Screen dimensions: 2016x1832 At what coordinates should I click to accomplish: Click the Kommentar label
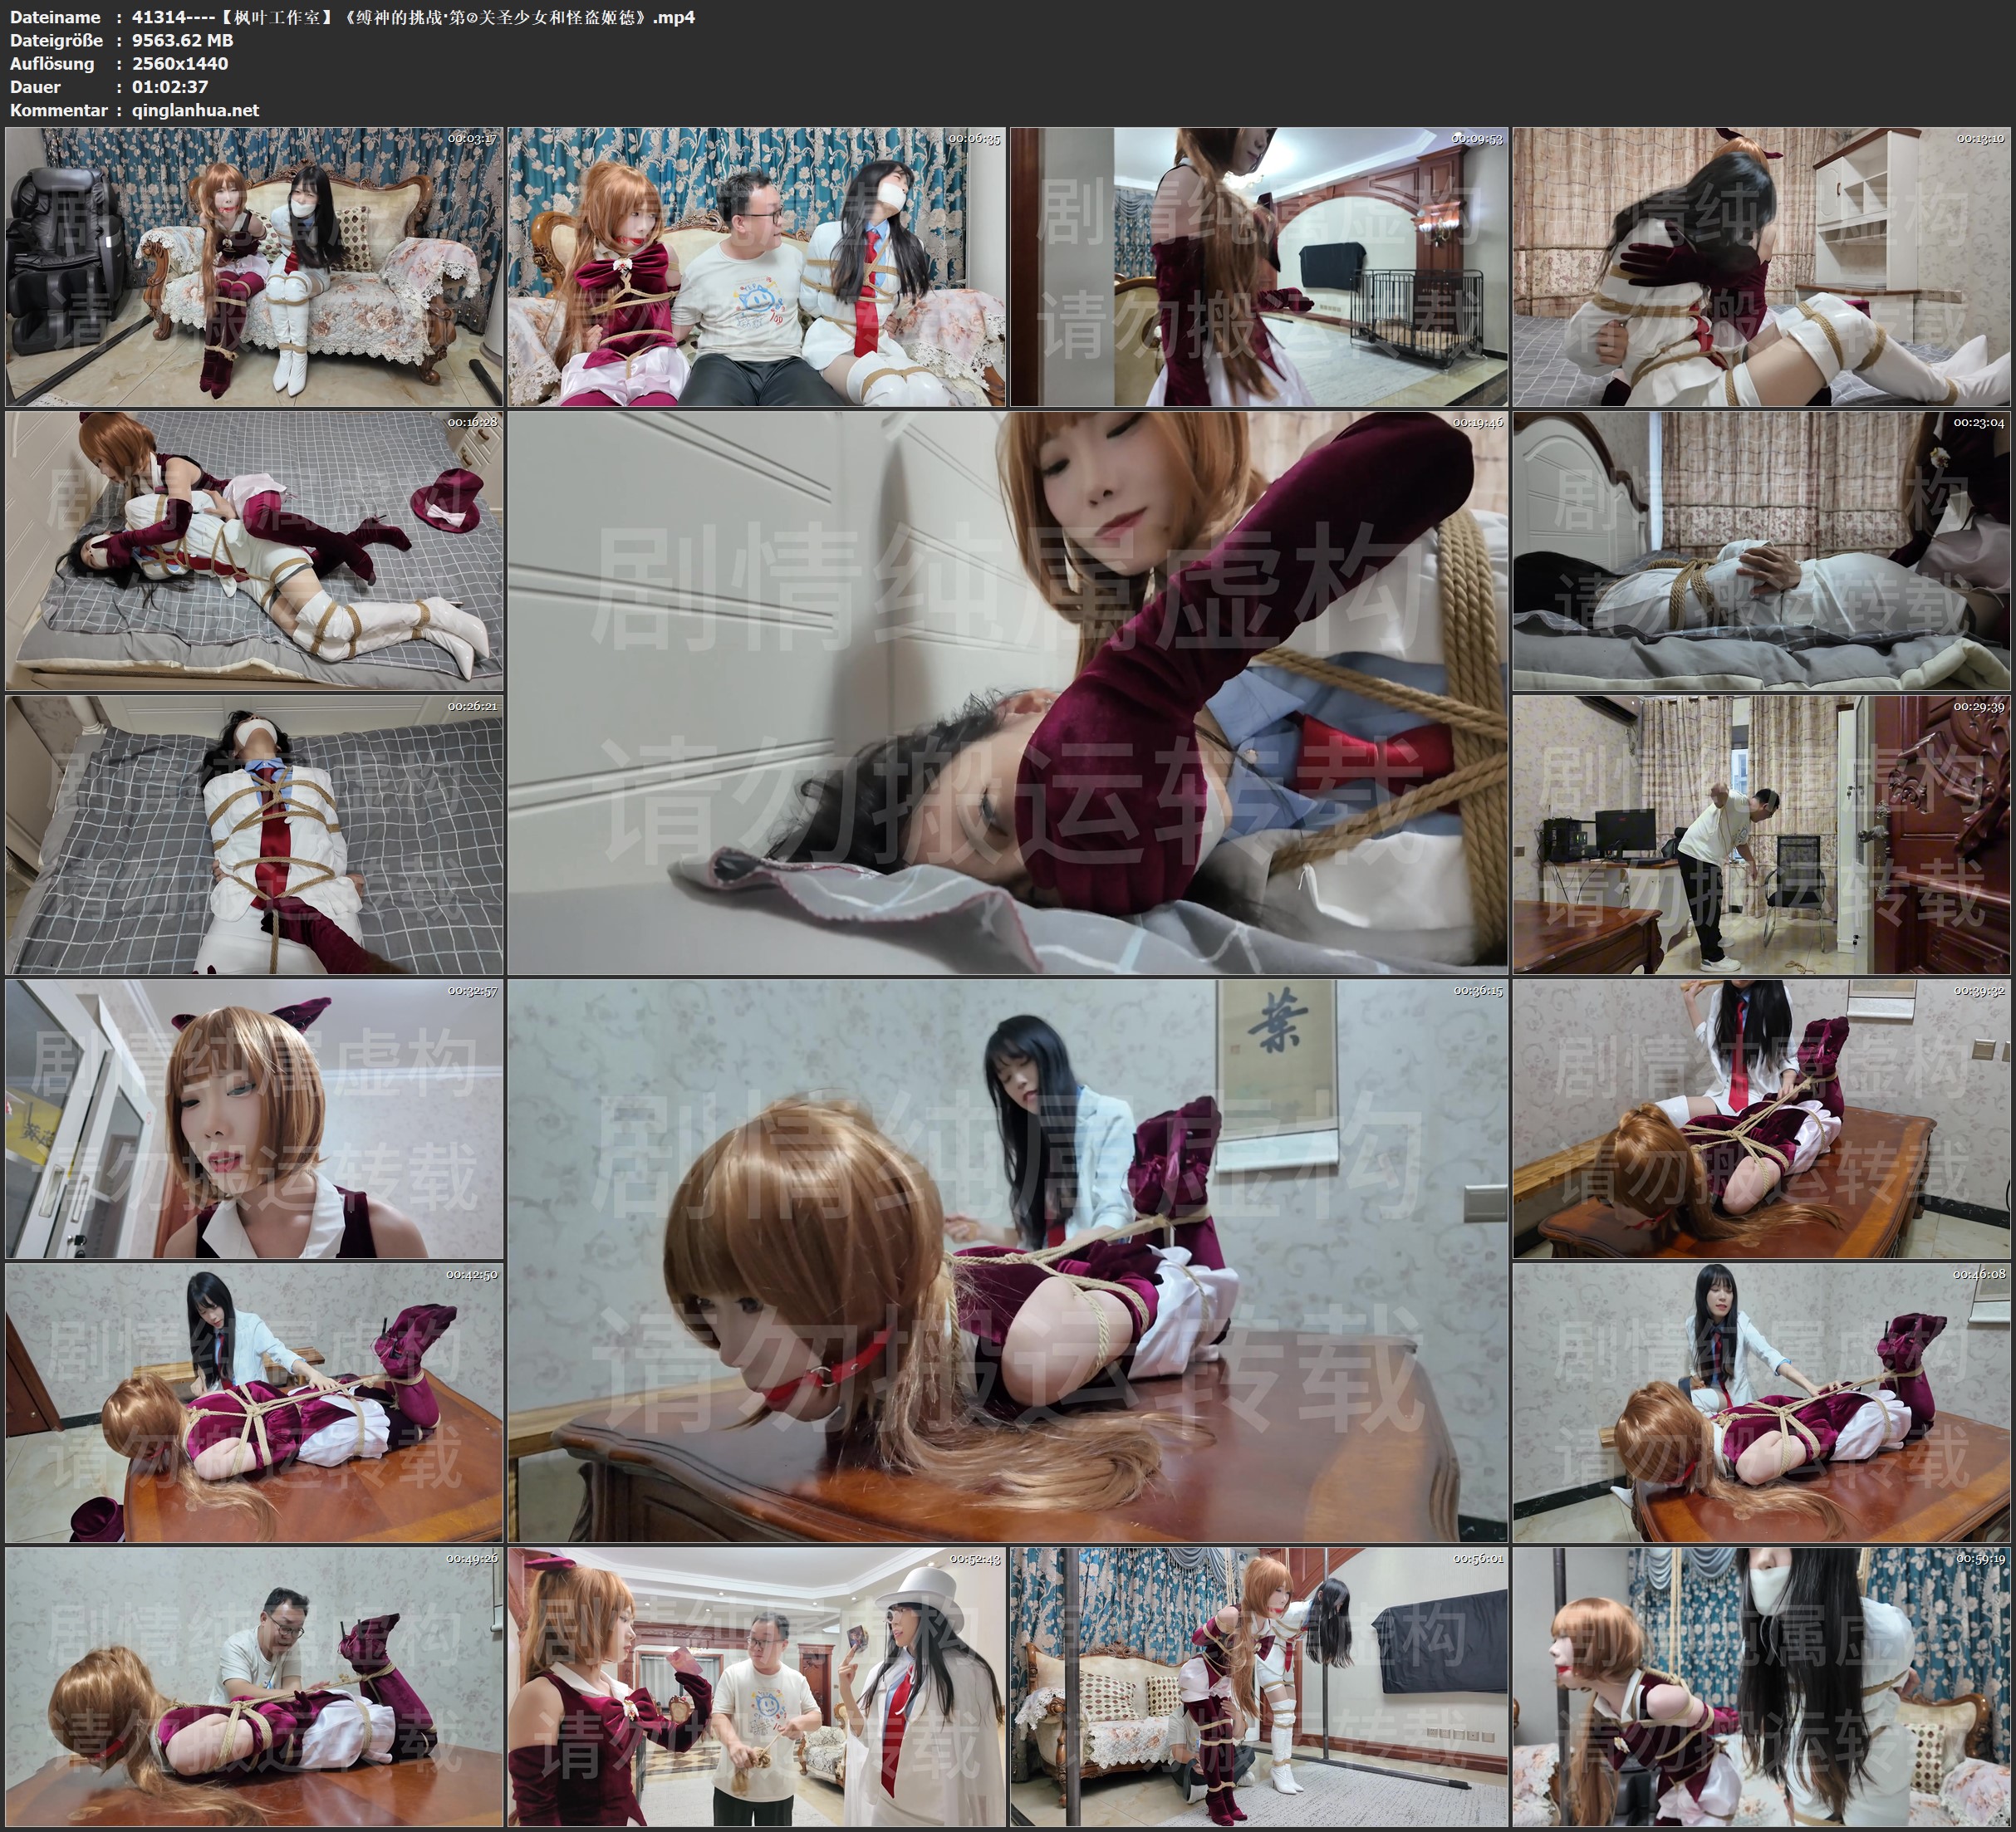[x=58, y=110]
